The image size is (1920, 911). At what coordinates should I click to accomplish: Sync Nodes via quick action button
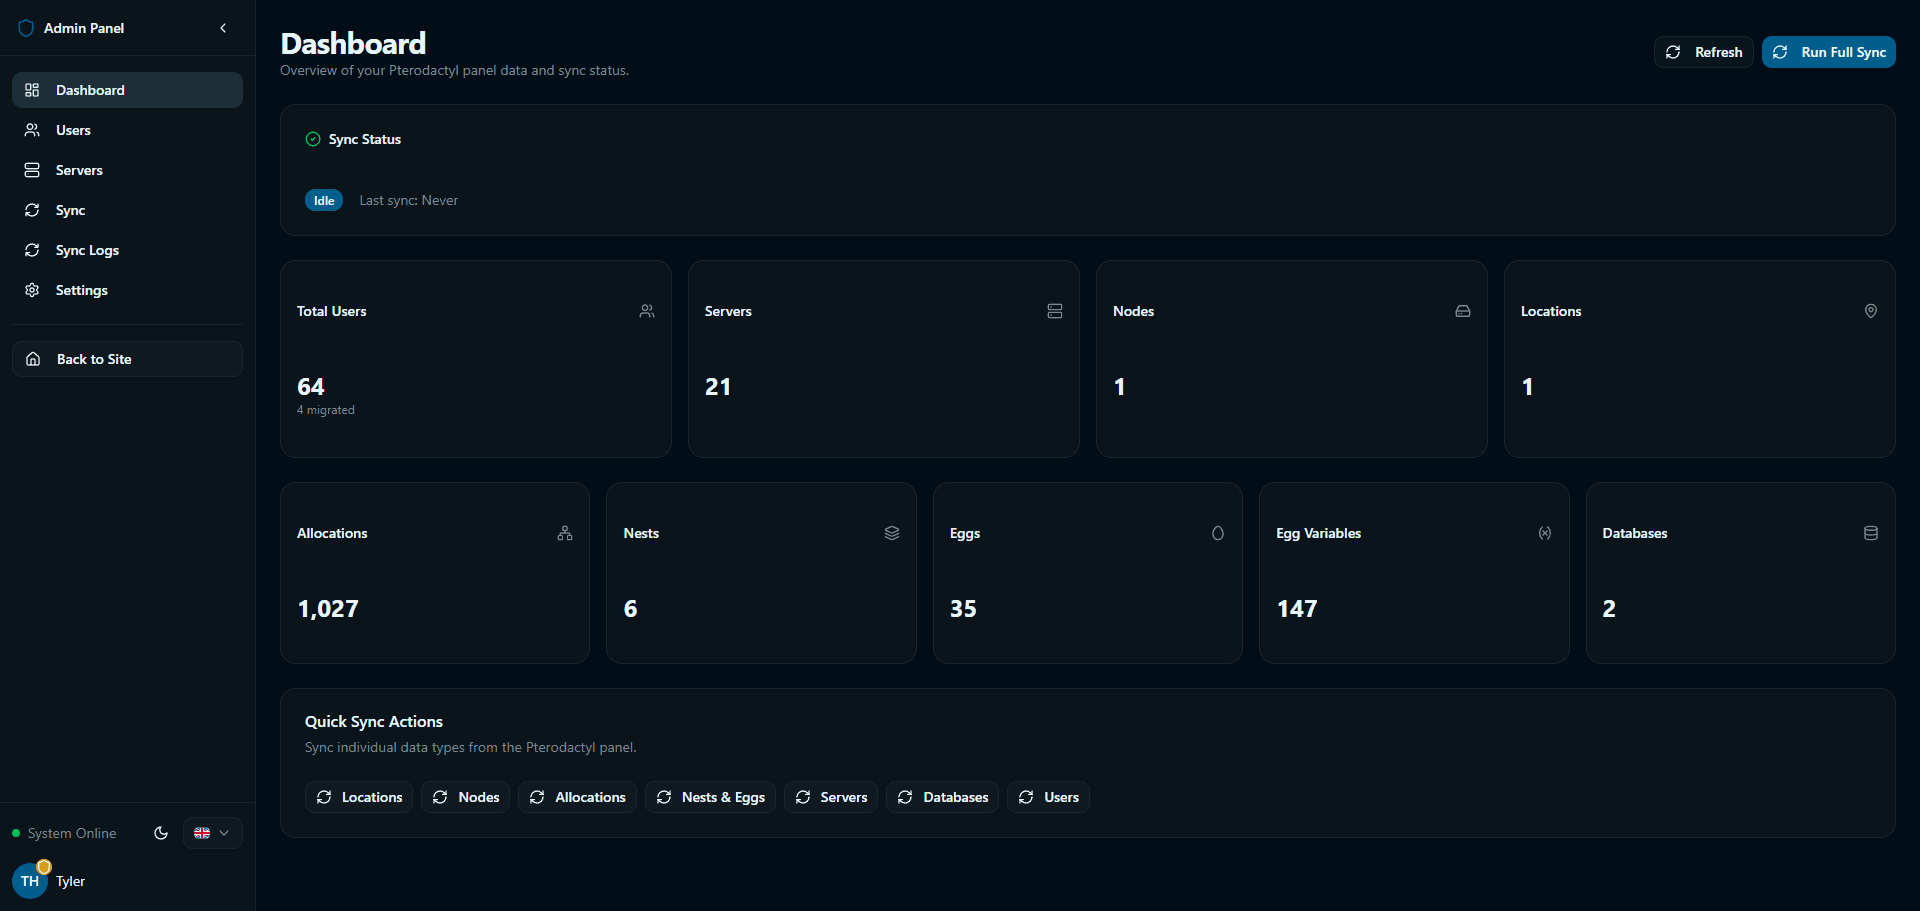tap(466, 797)
